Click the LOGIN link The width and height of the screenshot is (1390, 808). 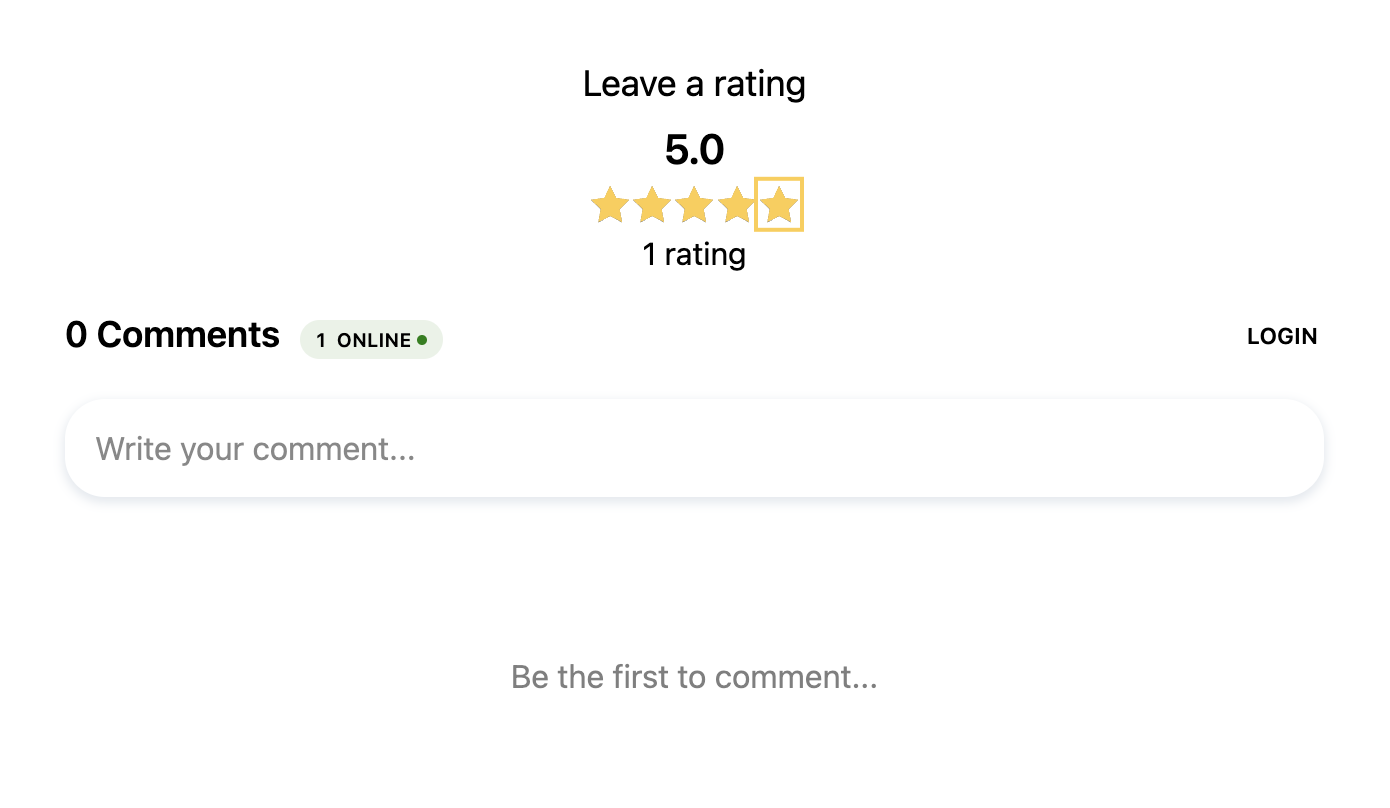point(1282,336)
